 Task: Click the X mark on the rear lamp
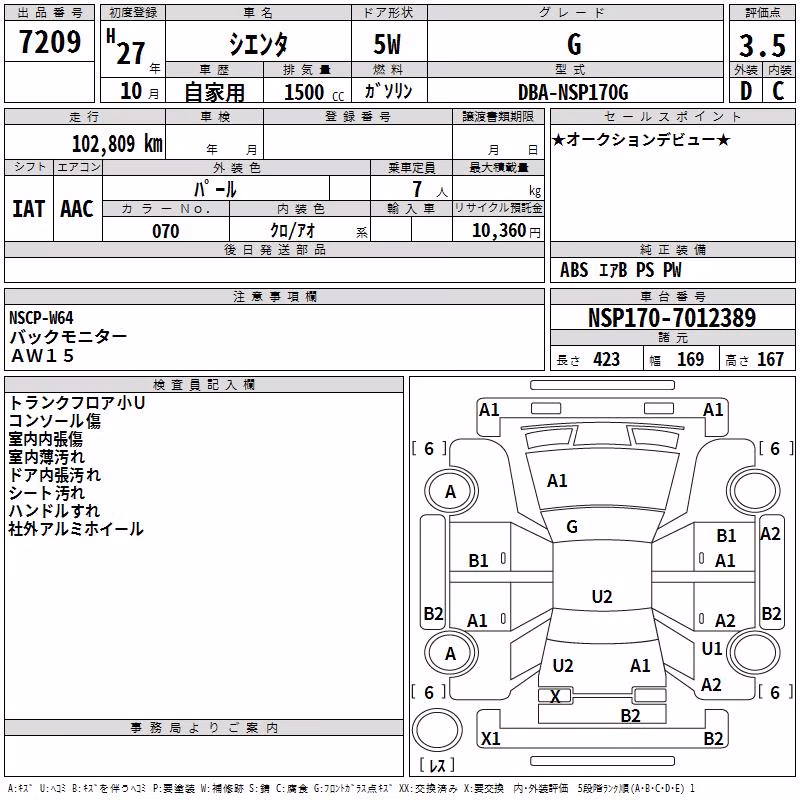[x=555, y=696]
